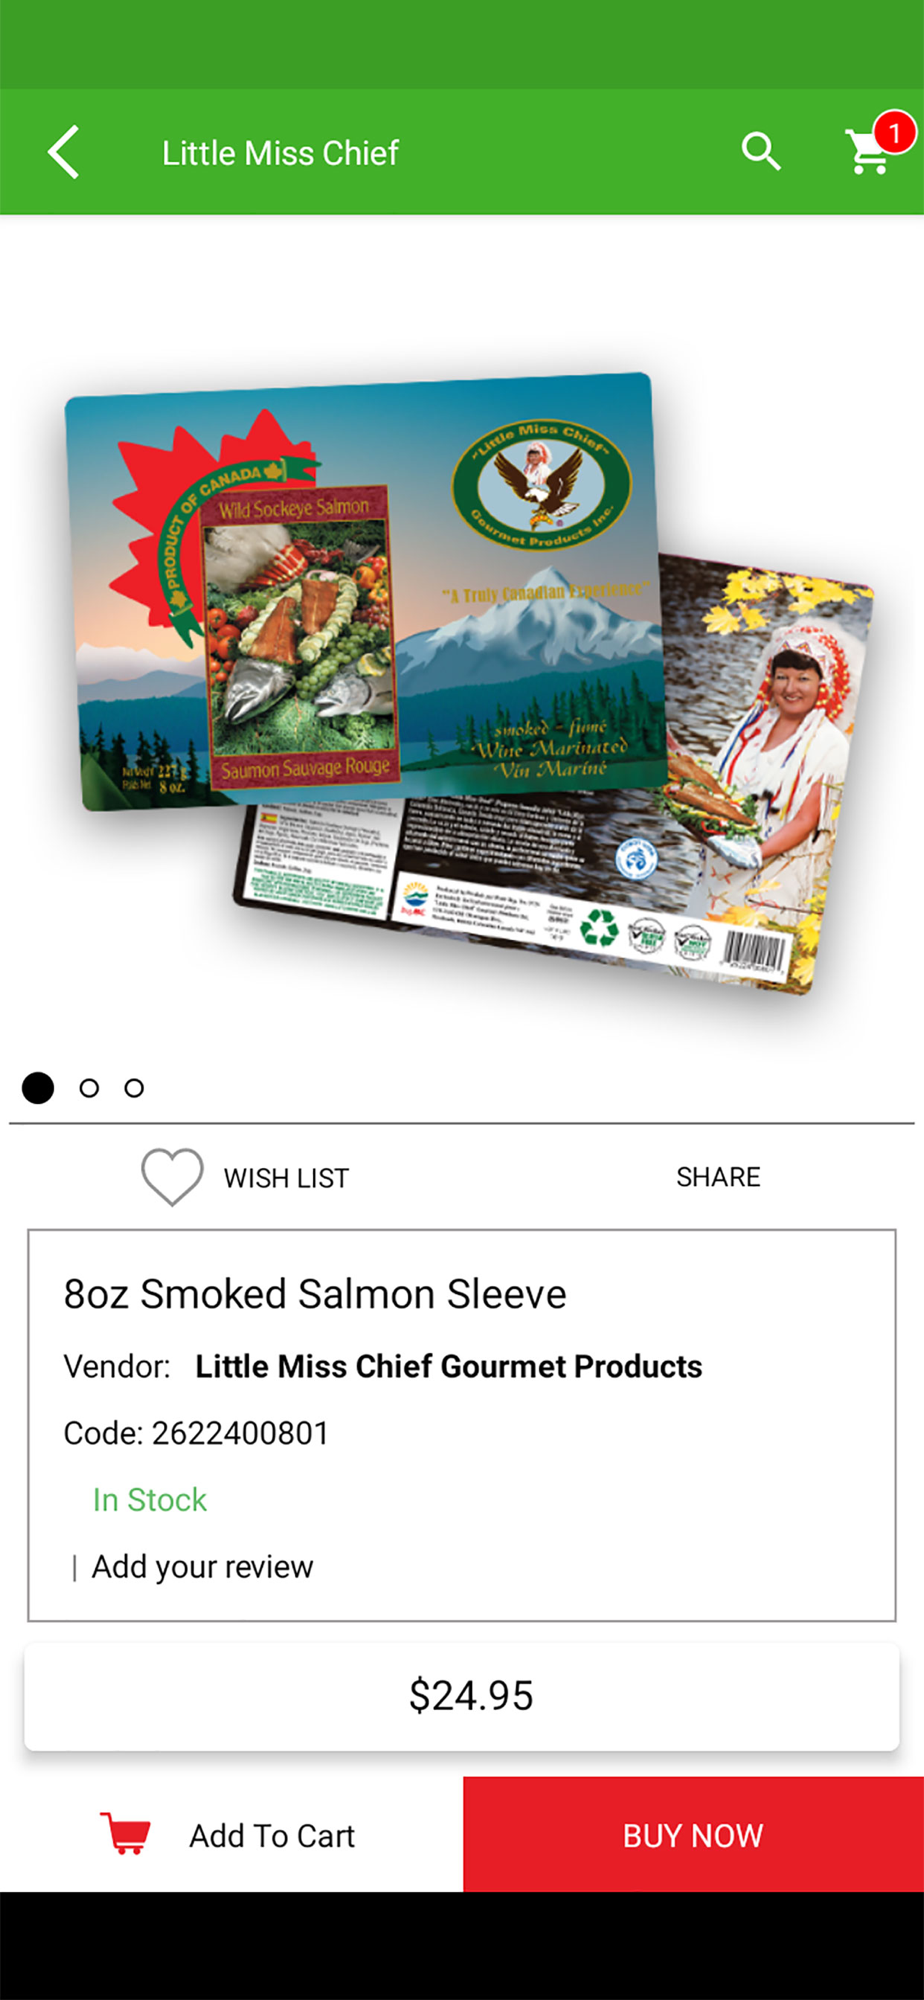Click the WISH LIST label
This screenshot has width=924, height=2000.
click(x=286, y=1178)
